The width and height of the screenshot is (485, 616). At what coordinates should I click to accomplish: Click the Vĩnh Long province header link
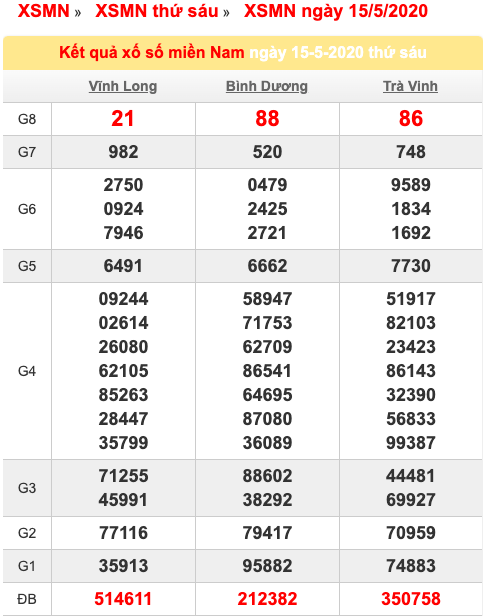click(123, 86)
